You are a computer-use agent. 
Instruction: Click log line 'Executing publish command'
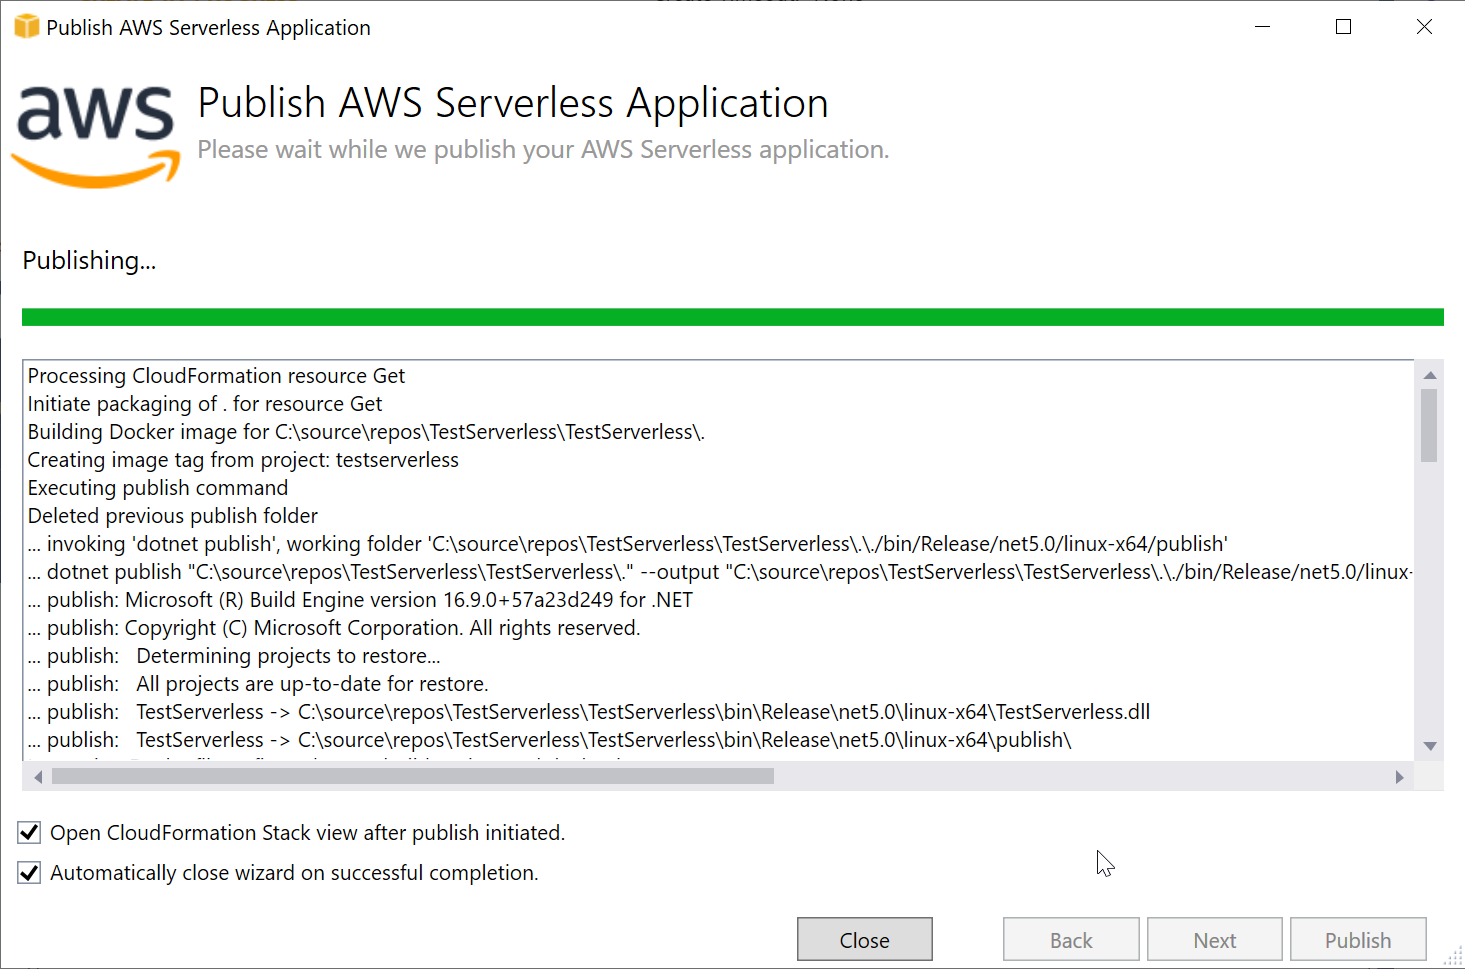(x=158, y=488)
